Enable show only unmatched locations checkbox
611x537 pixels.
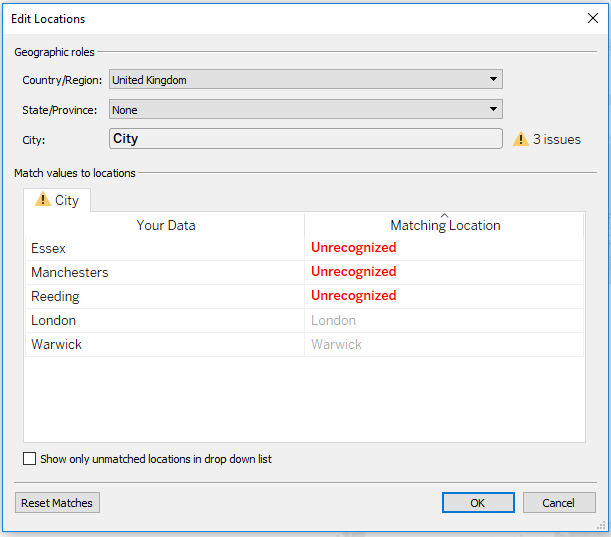coord(29,459)
